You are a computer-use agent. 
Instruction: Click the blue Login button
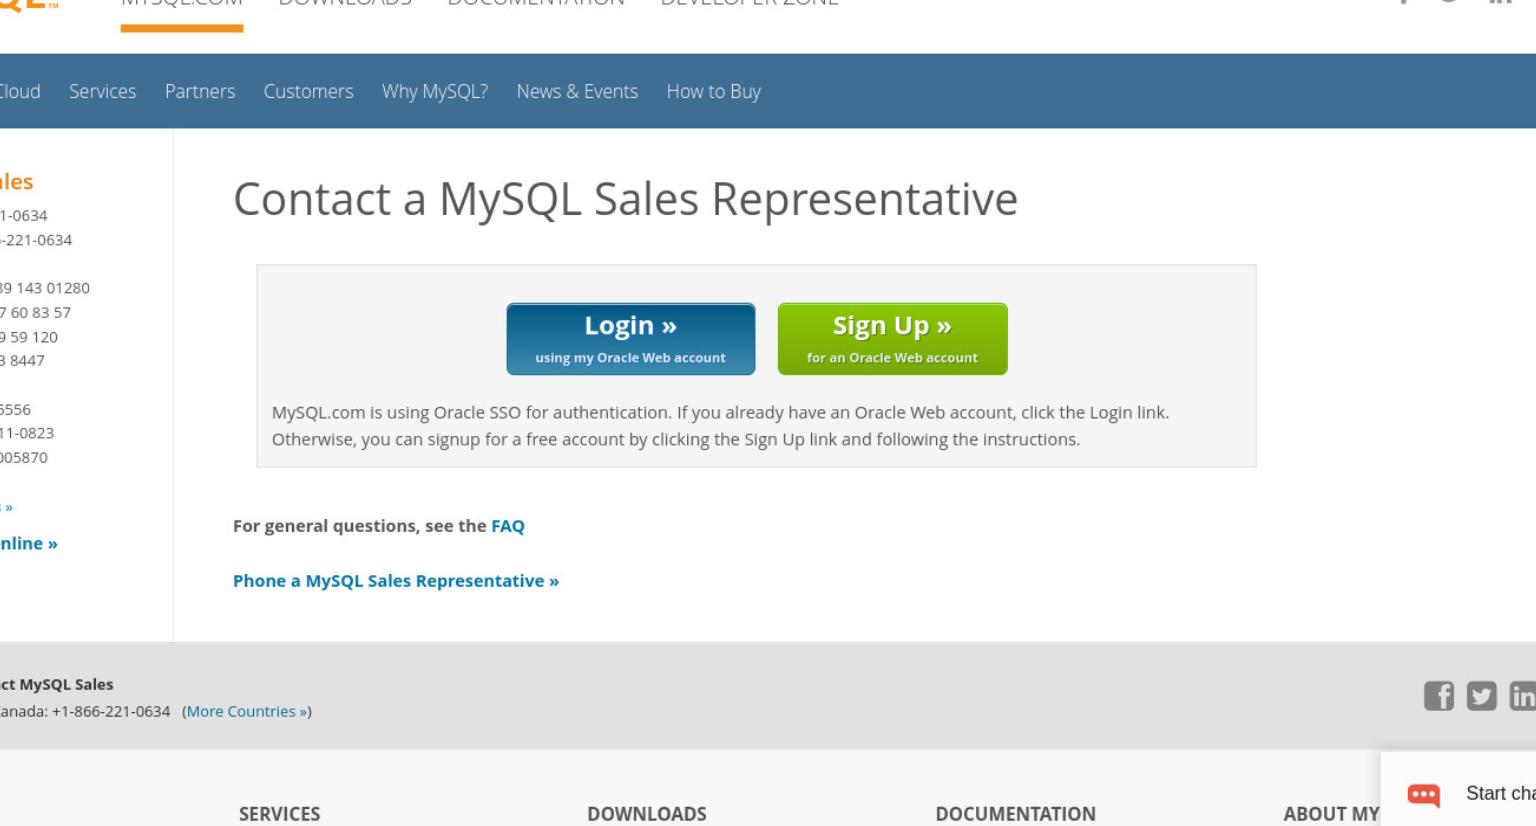click(x=631, y=339)
